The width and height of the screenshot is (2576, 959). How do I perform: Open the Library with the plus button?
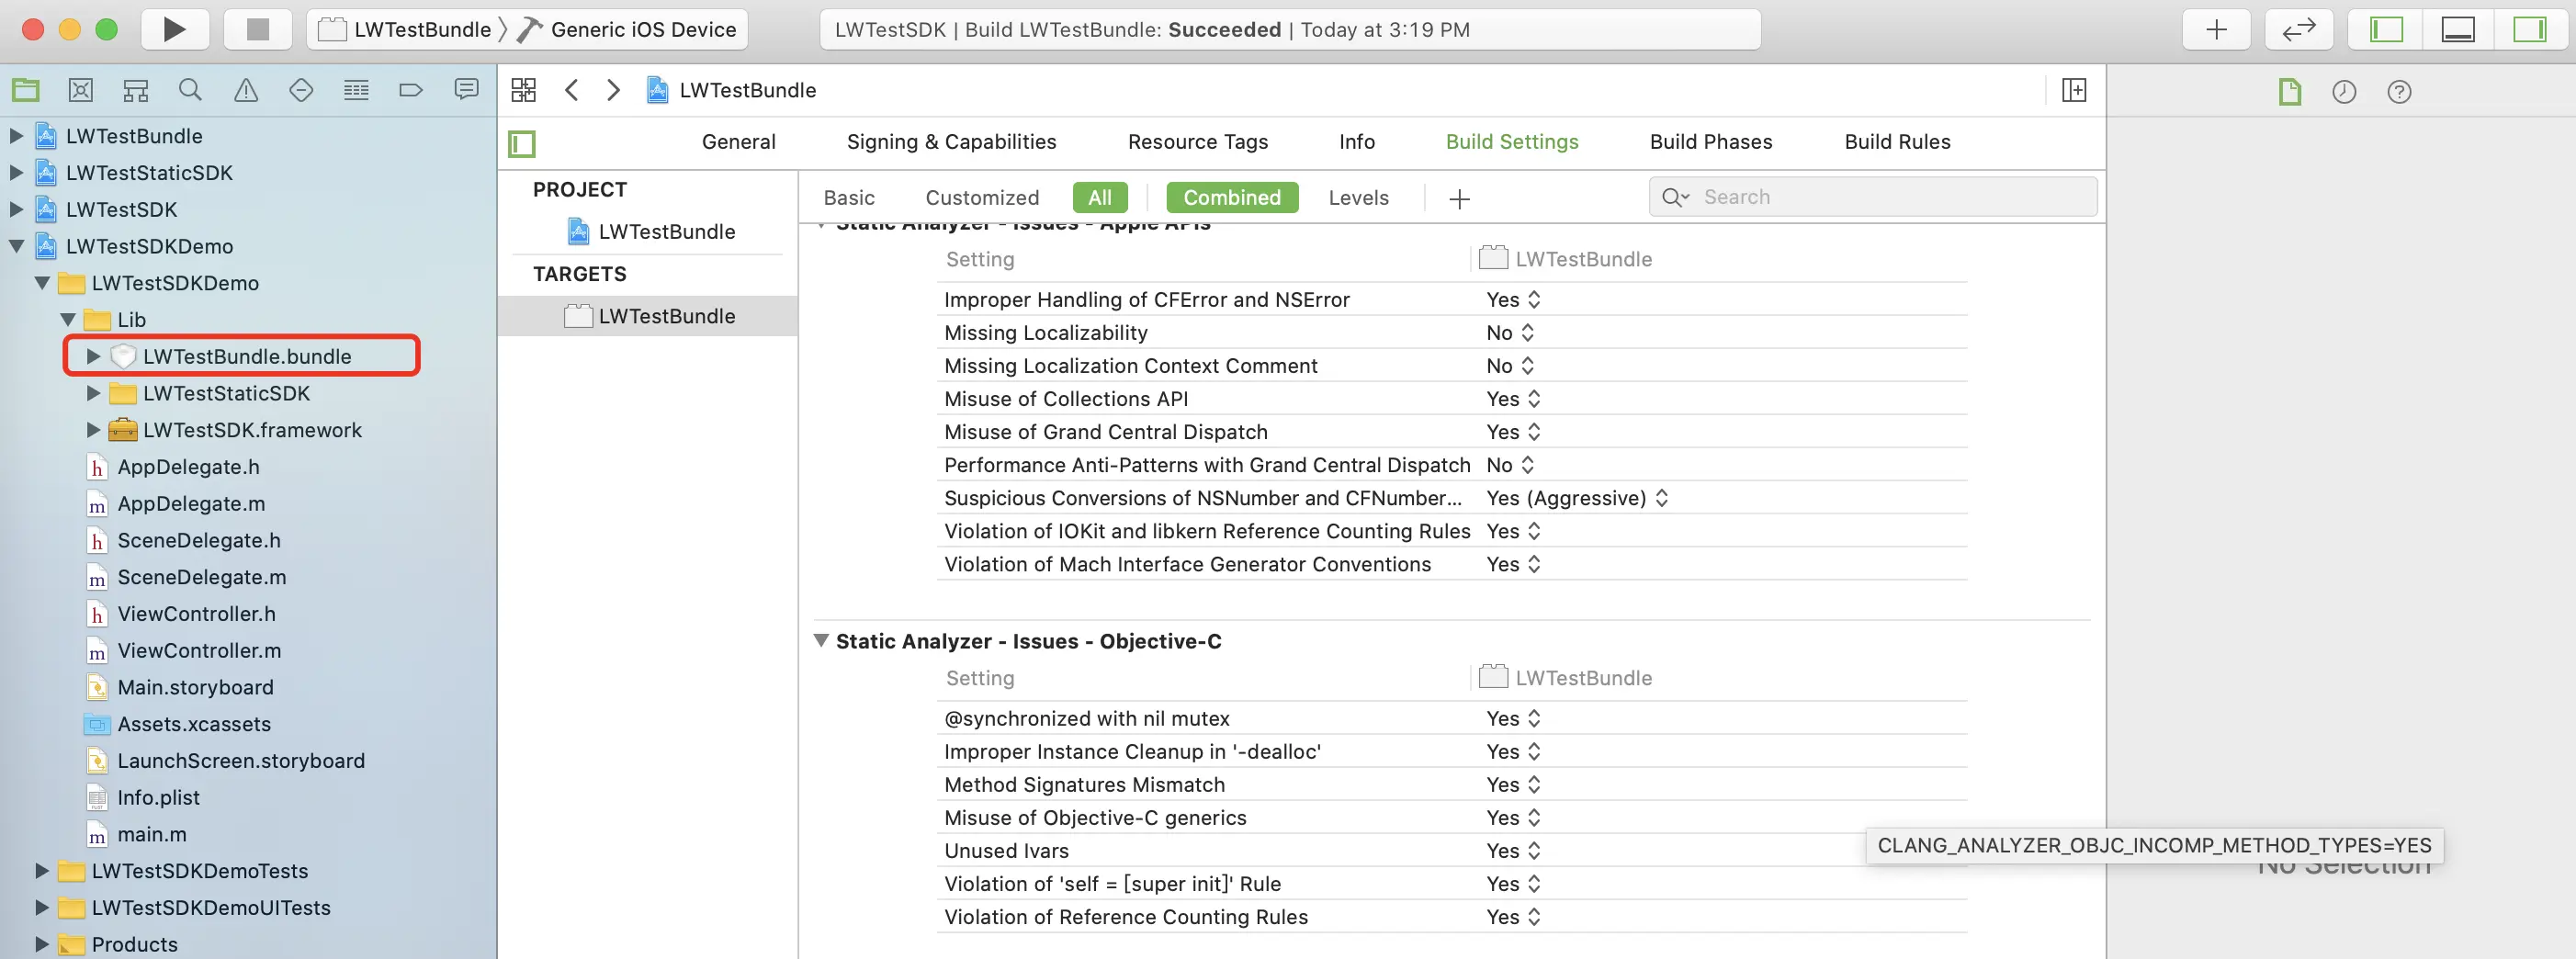point(2216,29)
